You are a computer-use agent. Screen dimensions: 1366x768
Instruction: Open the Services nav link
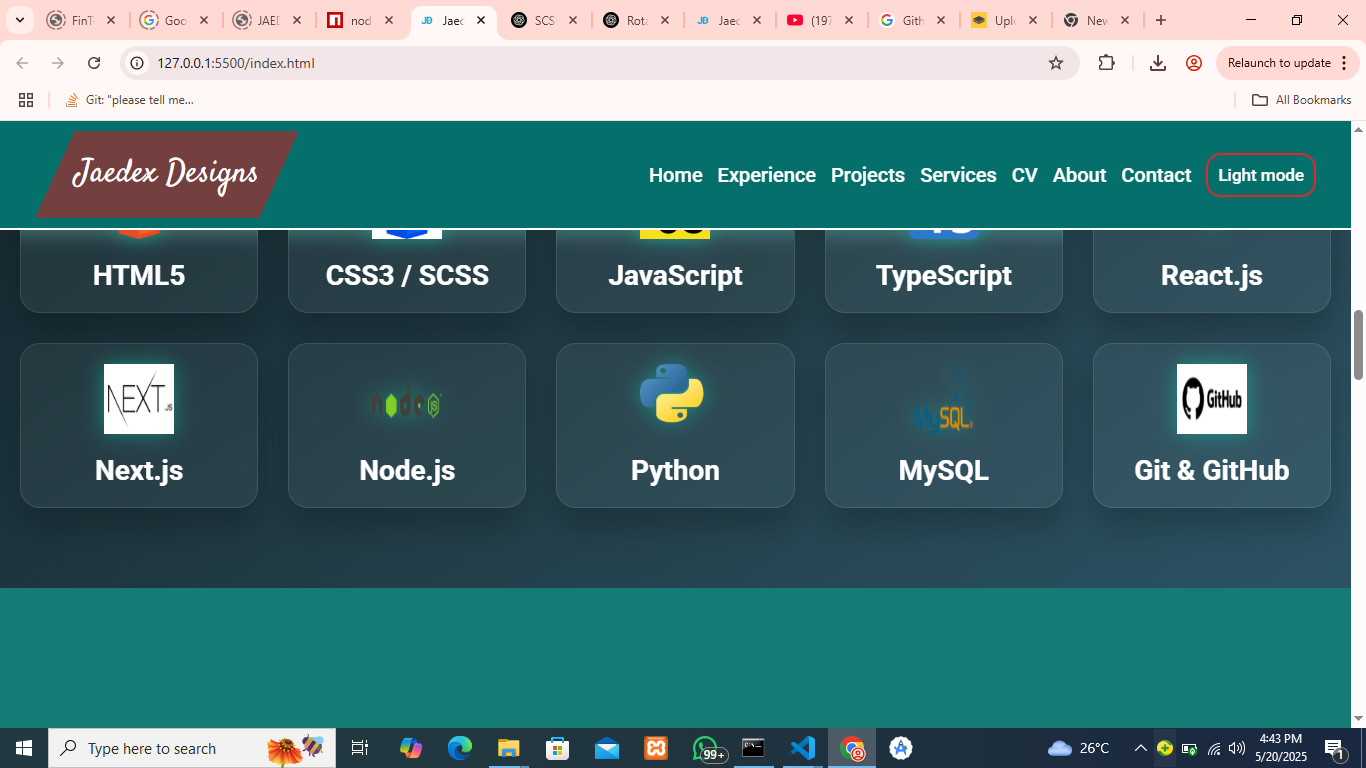[x=958, y=175]
